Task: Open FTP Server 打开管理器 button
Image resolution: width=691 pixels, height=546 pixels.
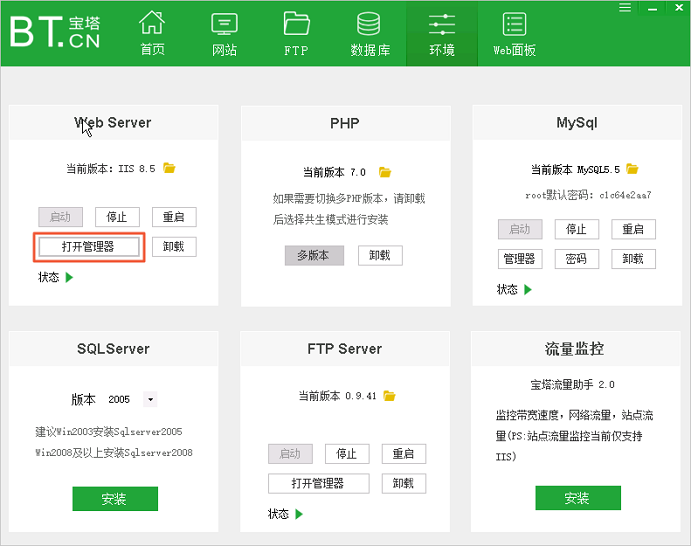Action: [x=319, y=483]
